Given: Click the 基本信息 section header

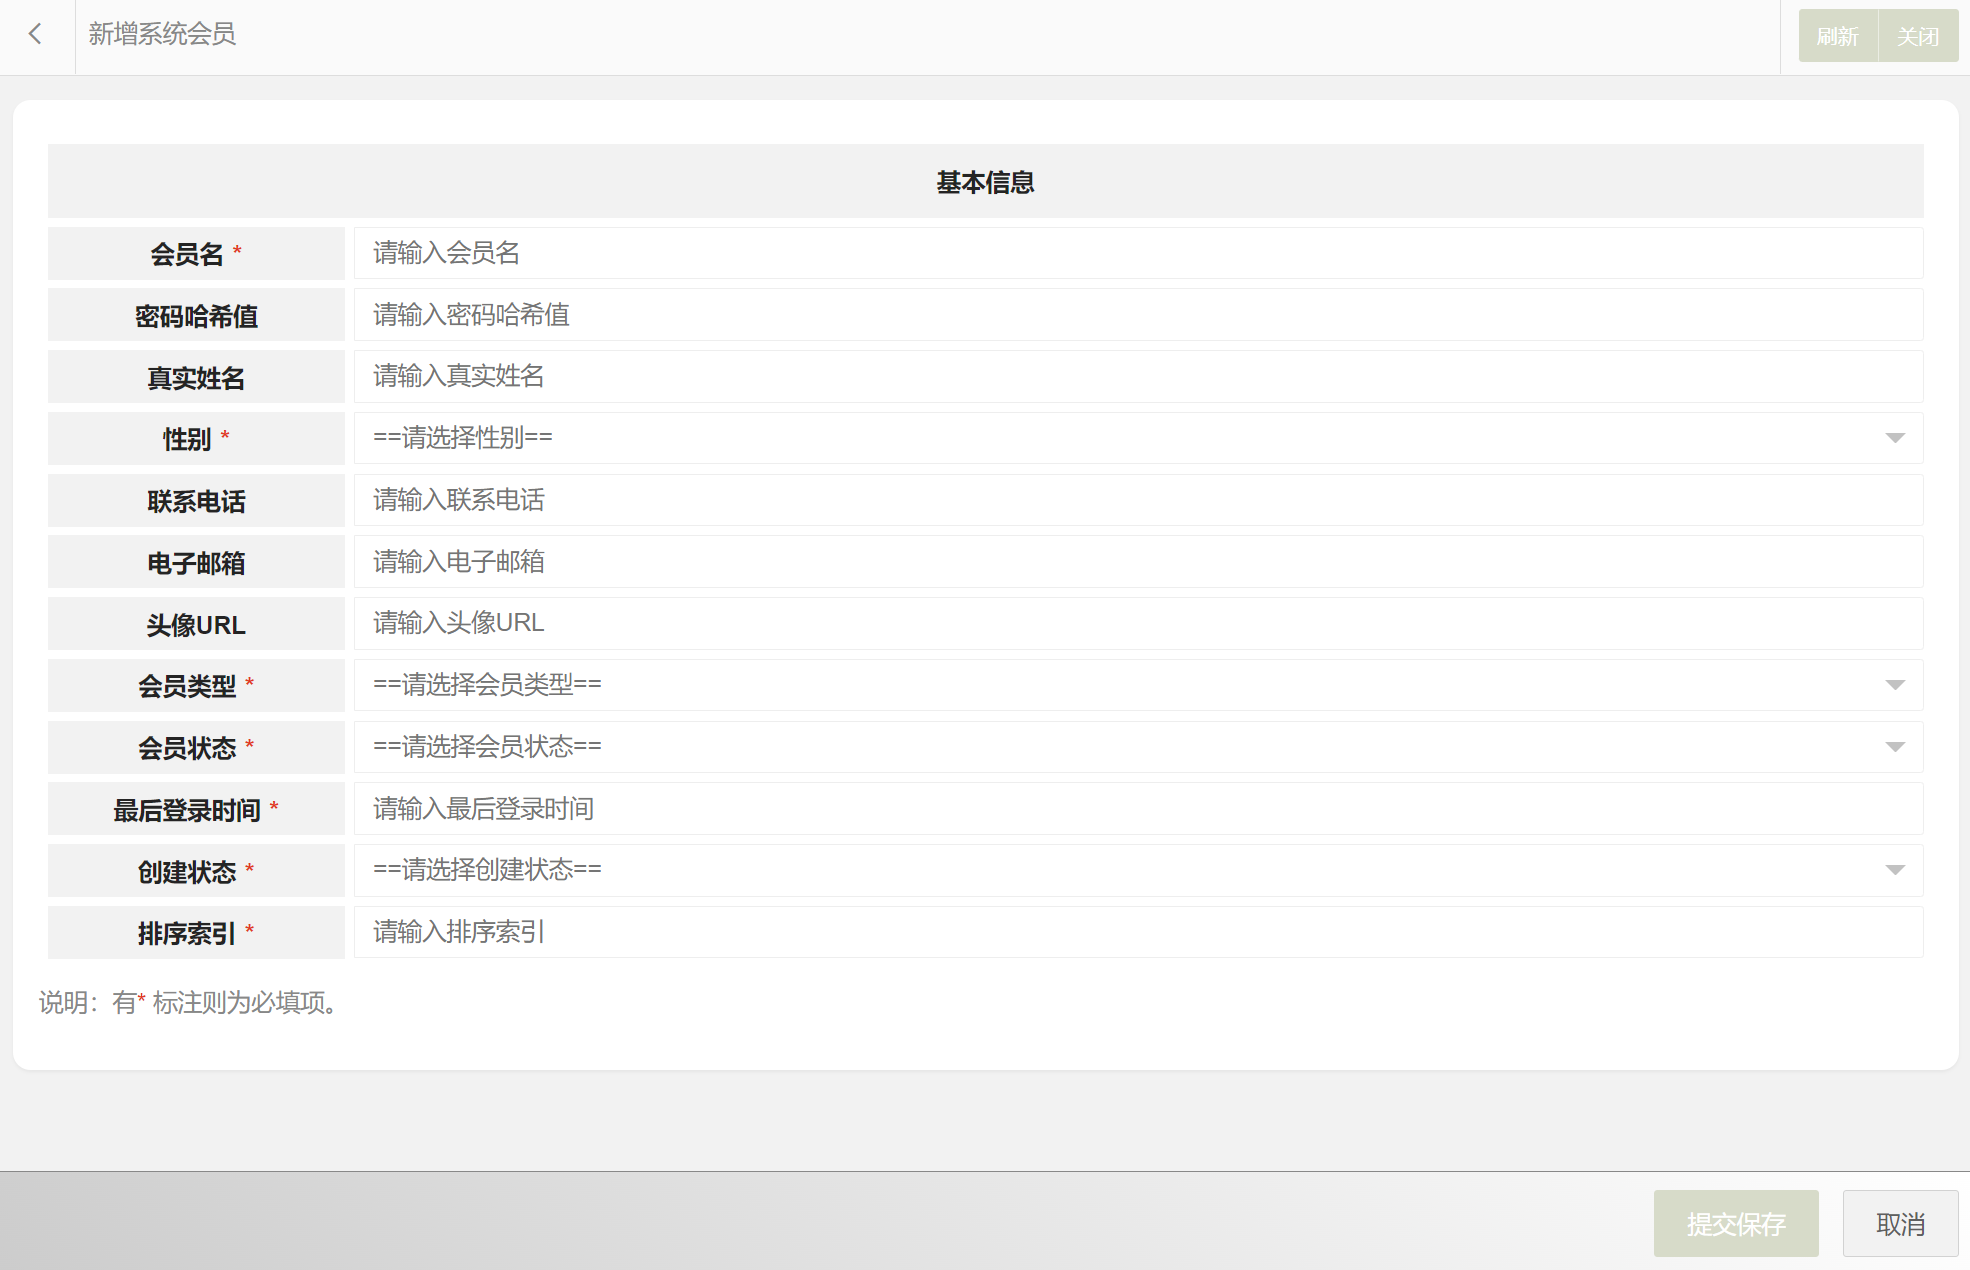Looking at the screenshot, I should point(985,182).
